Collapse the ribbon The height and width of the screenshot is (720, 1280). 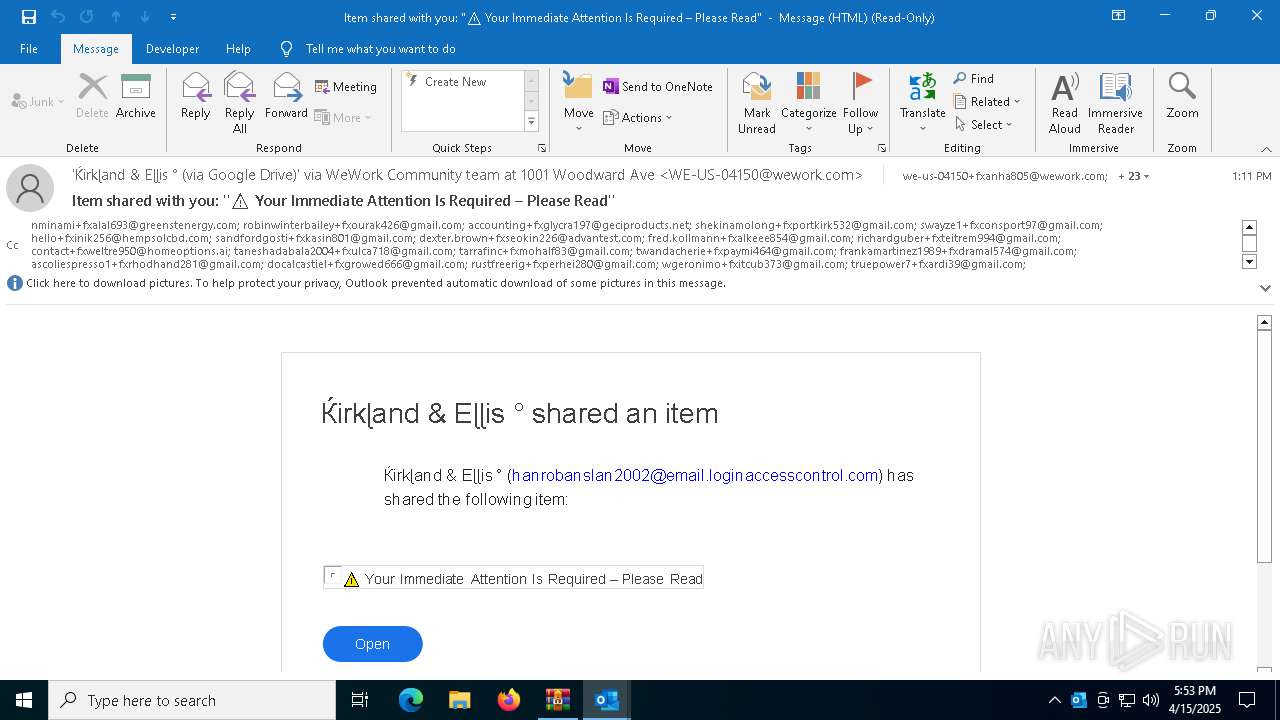pyautogui.click(x=1266, y=149)
